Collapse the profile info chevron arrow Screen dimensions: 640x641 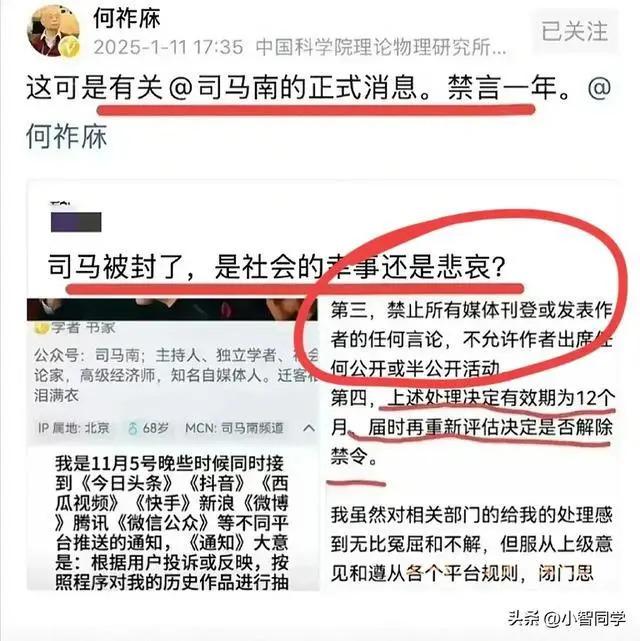(309, 428)
